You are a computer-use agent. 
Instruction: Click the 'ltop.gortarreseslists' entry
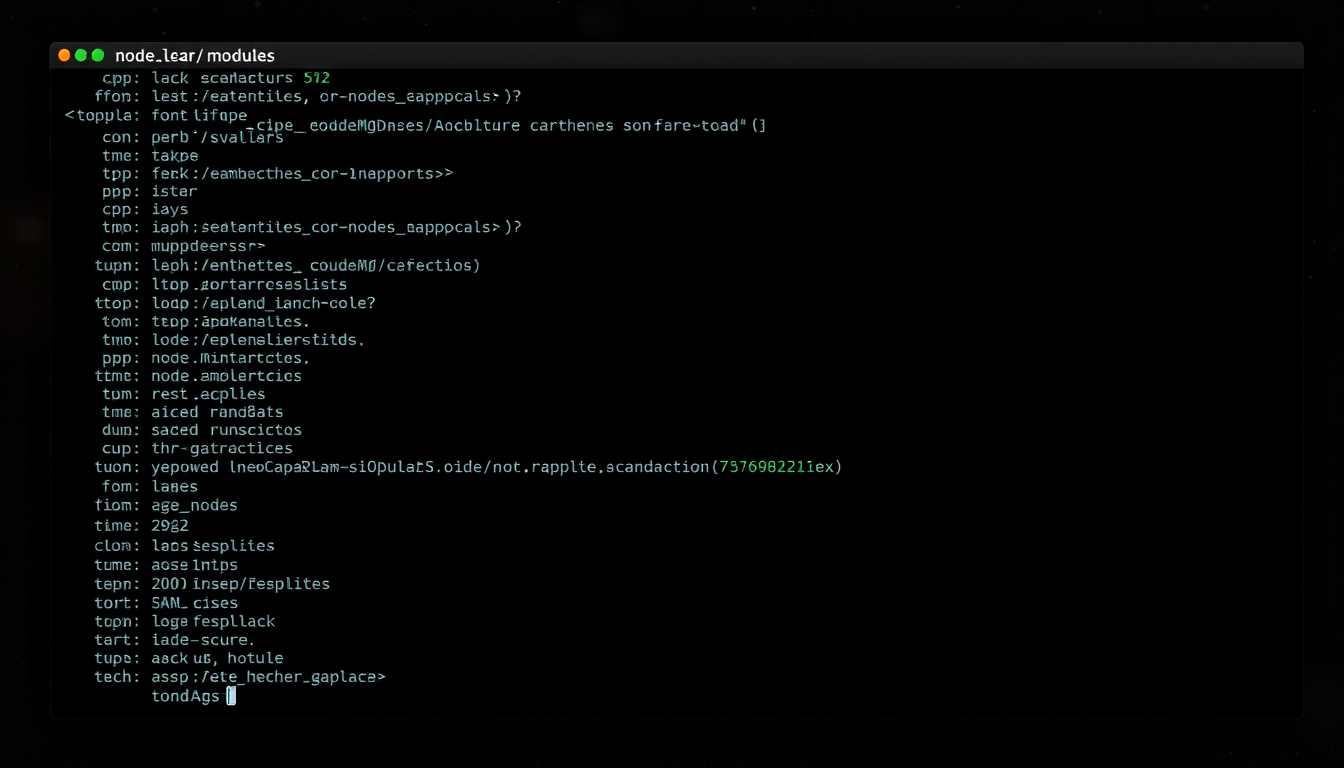pyautogui.click(x=249, y=284)
